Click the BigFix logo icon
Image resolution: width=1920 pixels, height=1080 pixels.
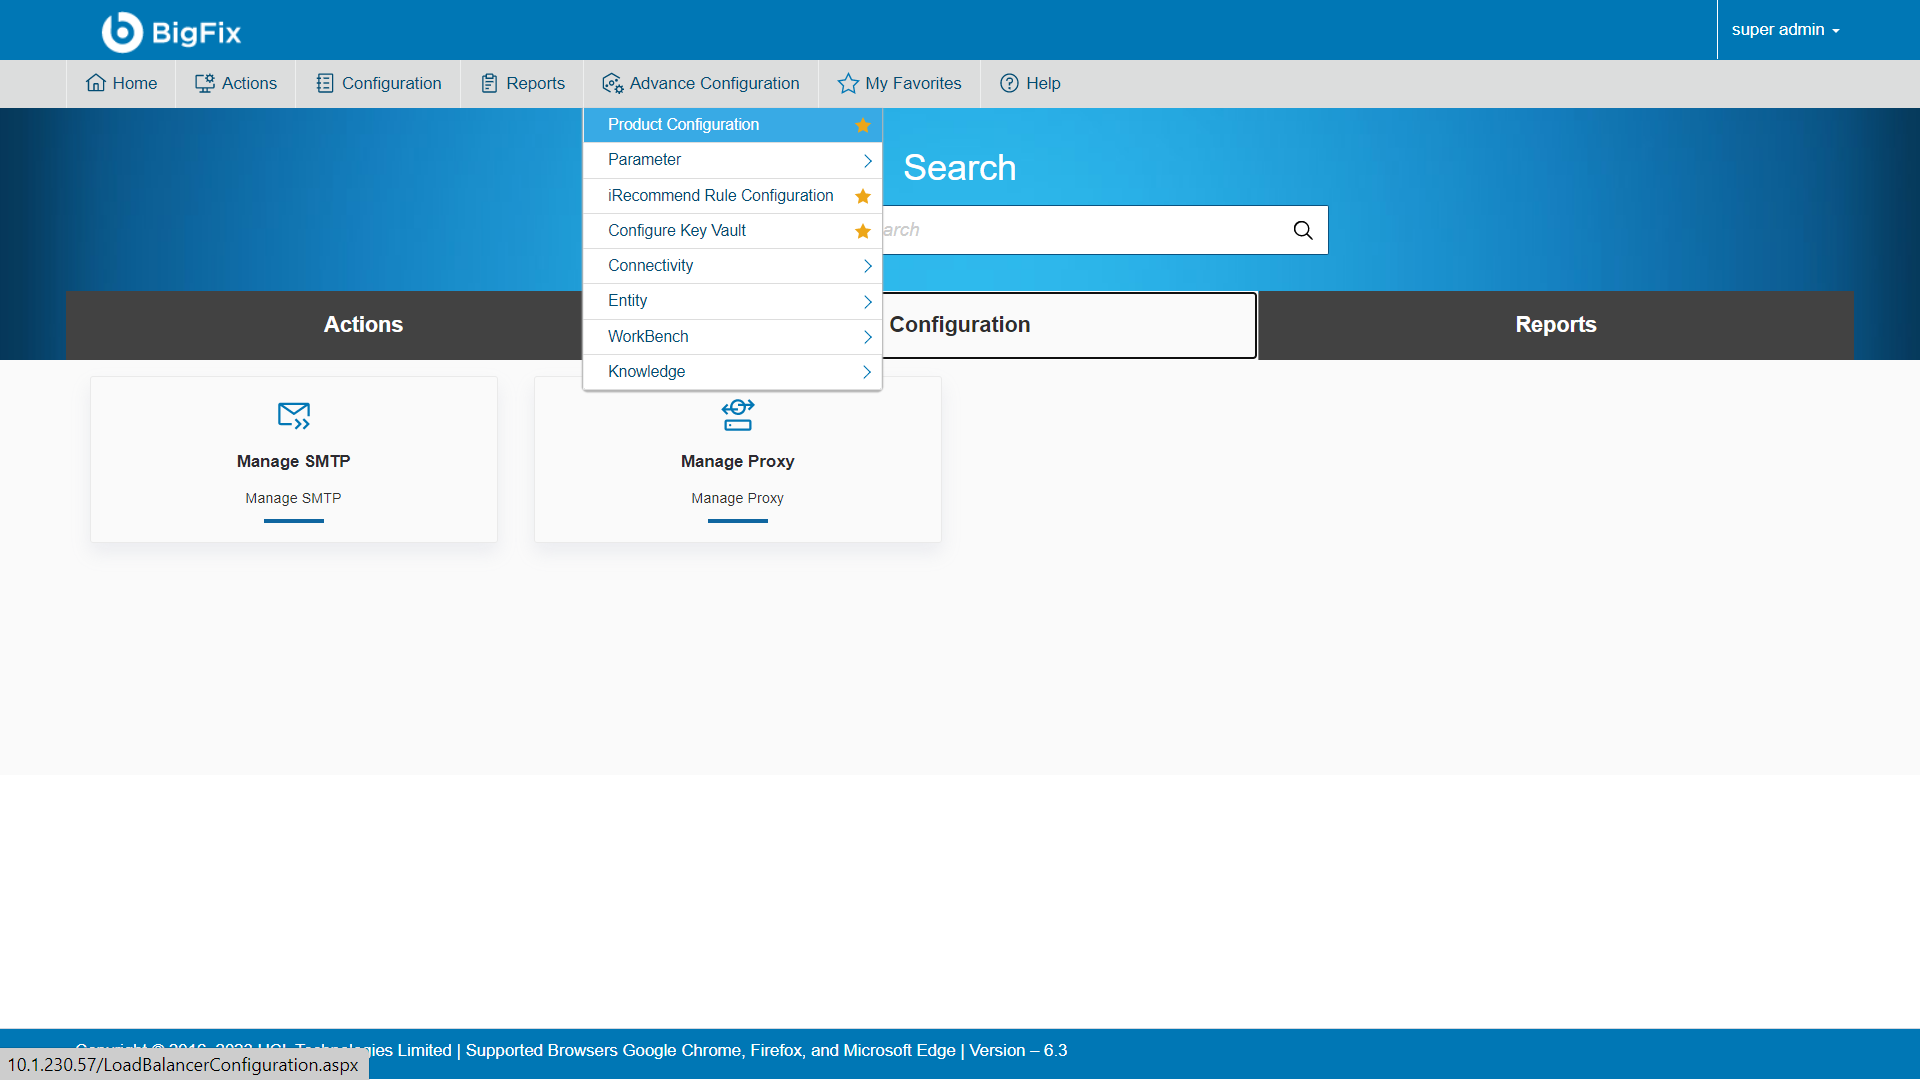pos(122,32)
